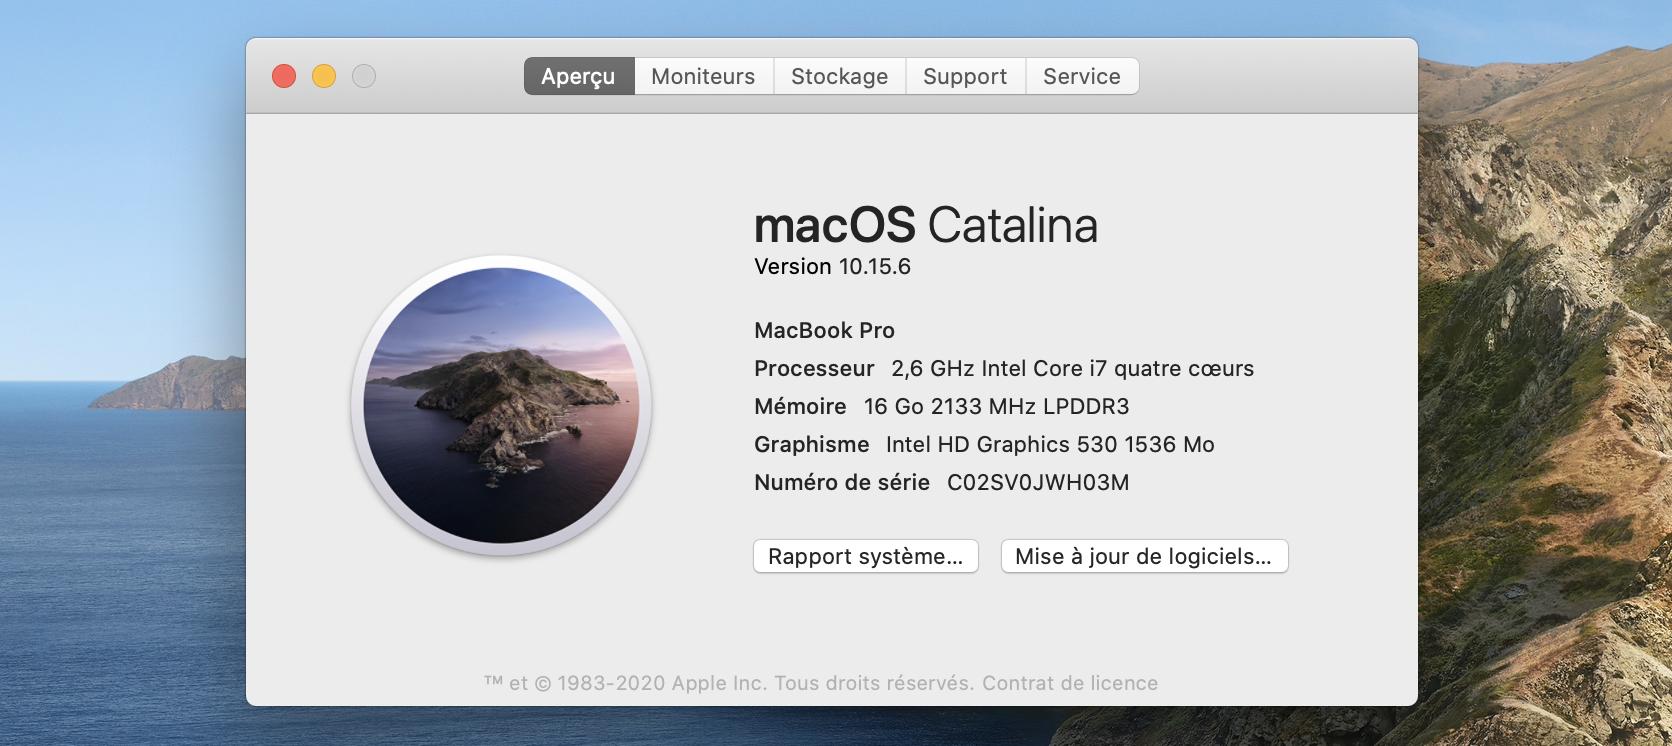Click the serial number C02SV0JWH03M
This screenshot has width=1672, height=746.
click(x=1037, y=483)
